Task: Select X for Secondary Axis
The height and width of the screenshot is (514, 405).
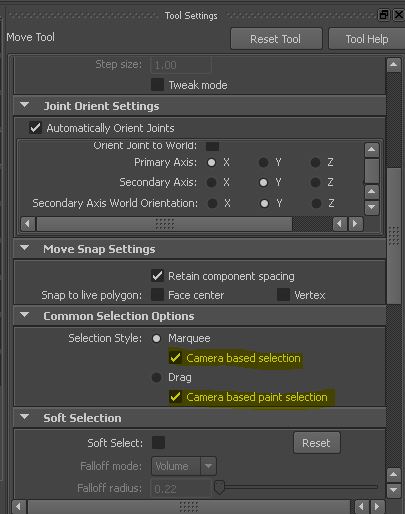Action: click(211, 182)
